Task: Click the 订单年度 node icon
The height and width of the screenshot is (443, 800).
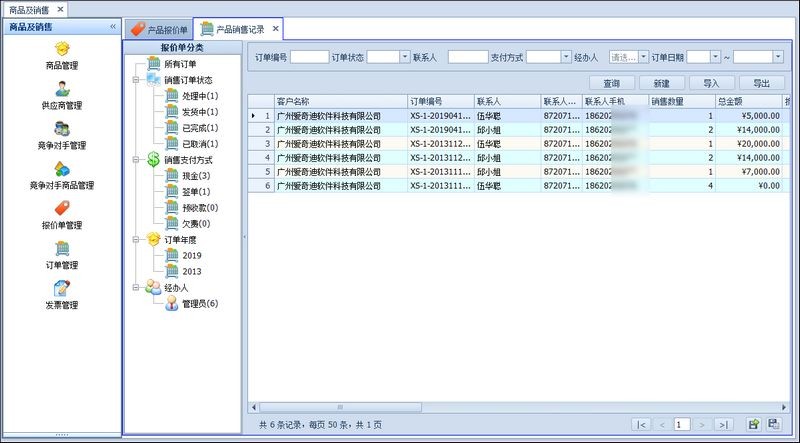Action: tap(154, 239)
